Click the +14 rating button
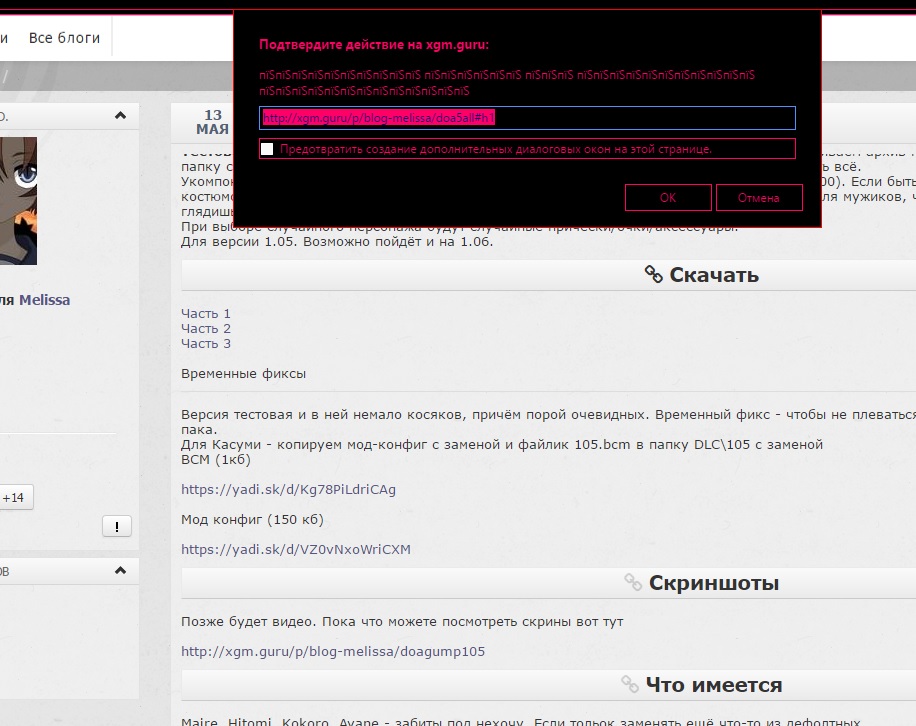 click(x=15, y=498)
